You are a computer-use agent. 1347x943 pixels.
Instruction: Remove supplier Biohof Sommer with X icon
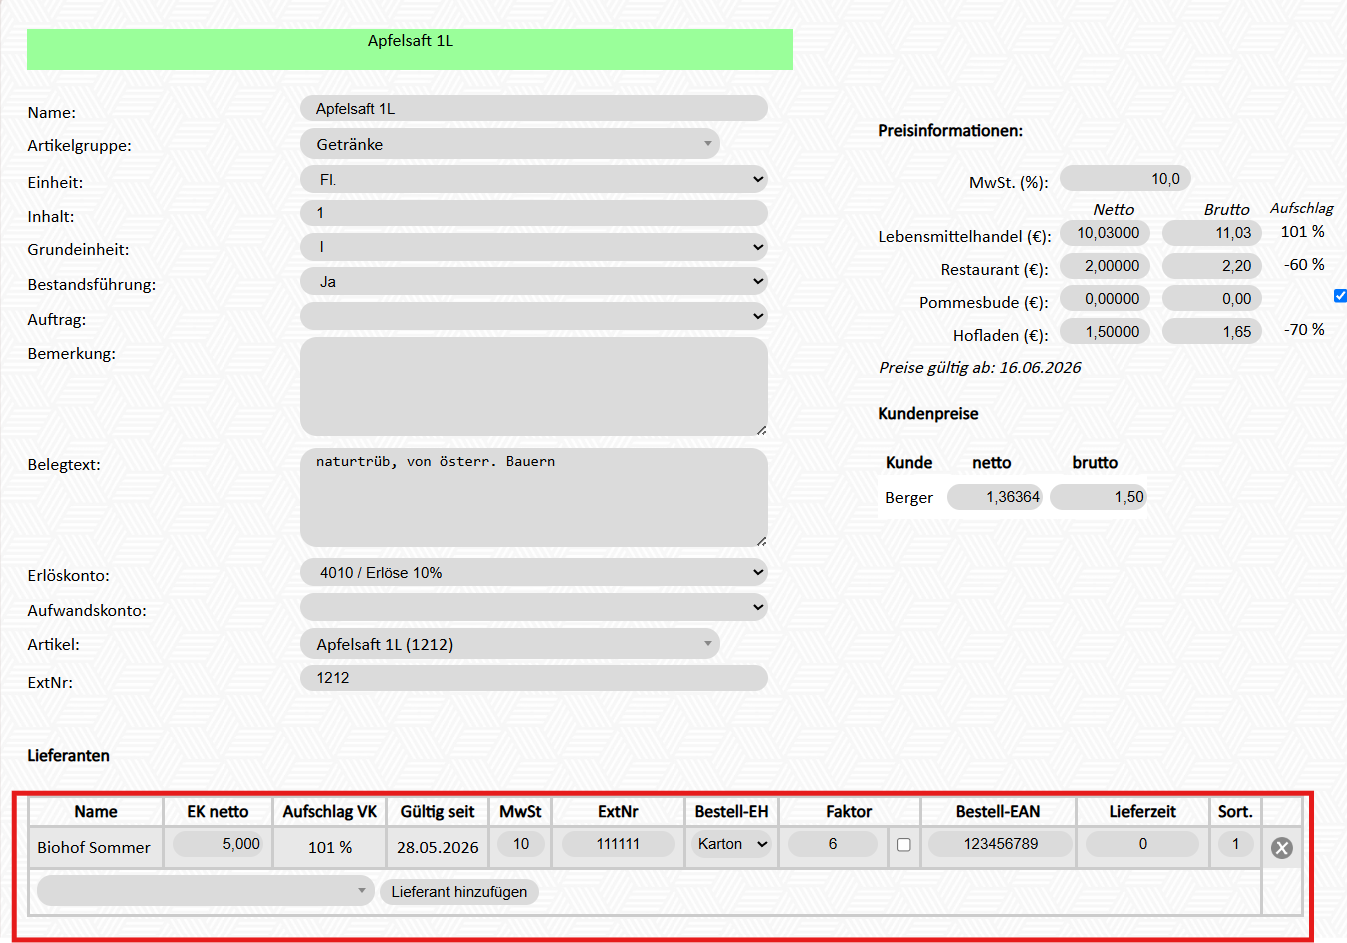[1281, 848]
